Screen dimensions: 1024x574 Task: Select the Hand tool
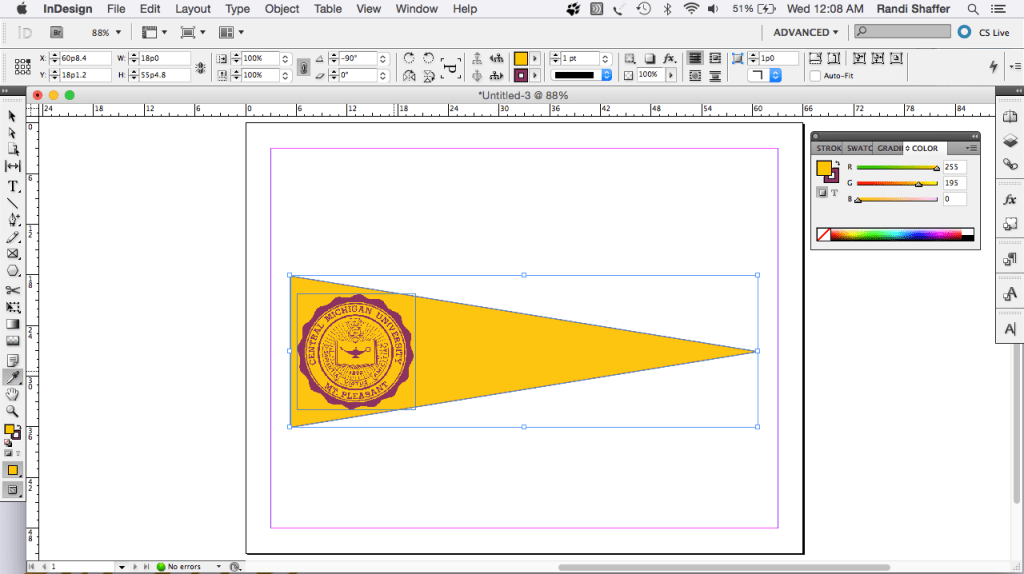tap(12, 394)
